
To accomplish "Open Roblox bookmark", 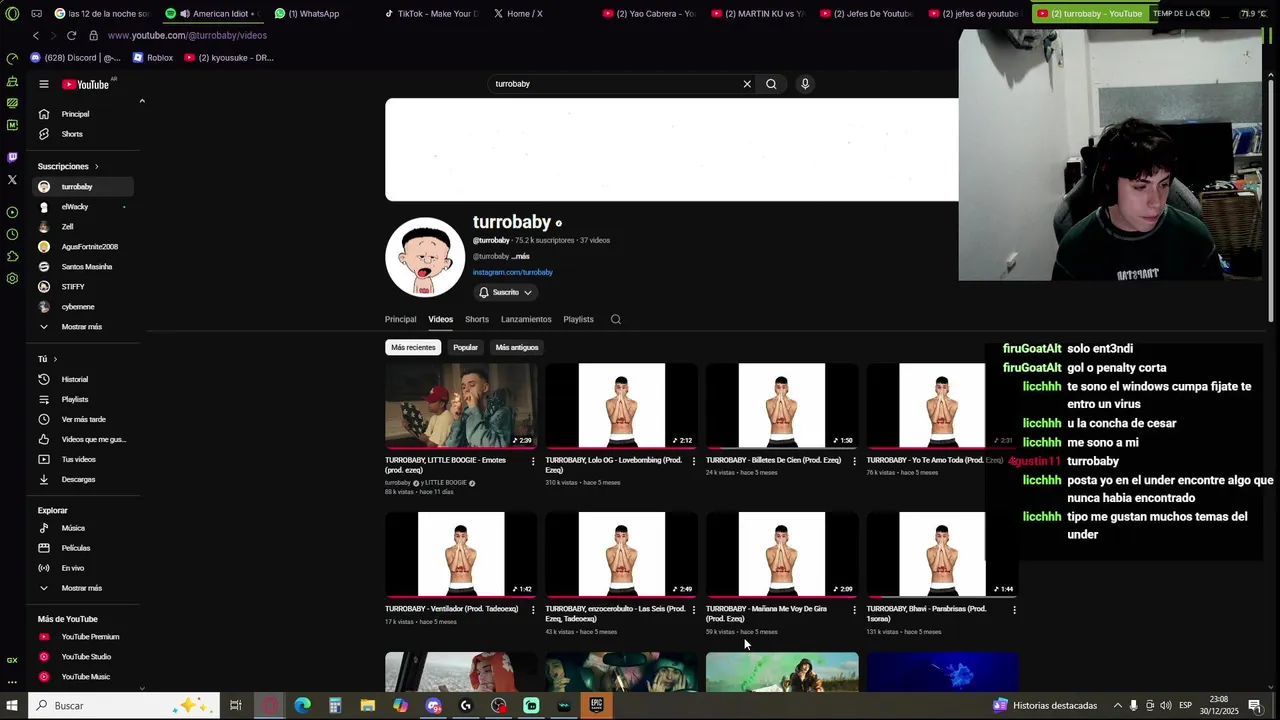I will [153, 58].
